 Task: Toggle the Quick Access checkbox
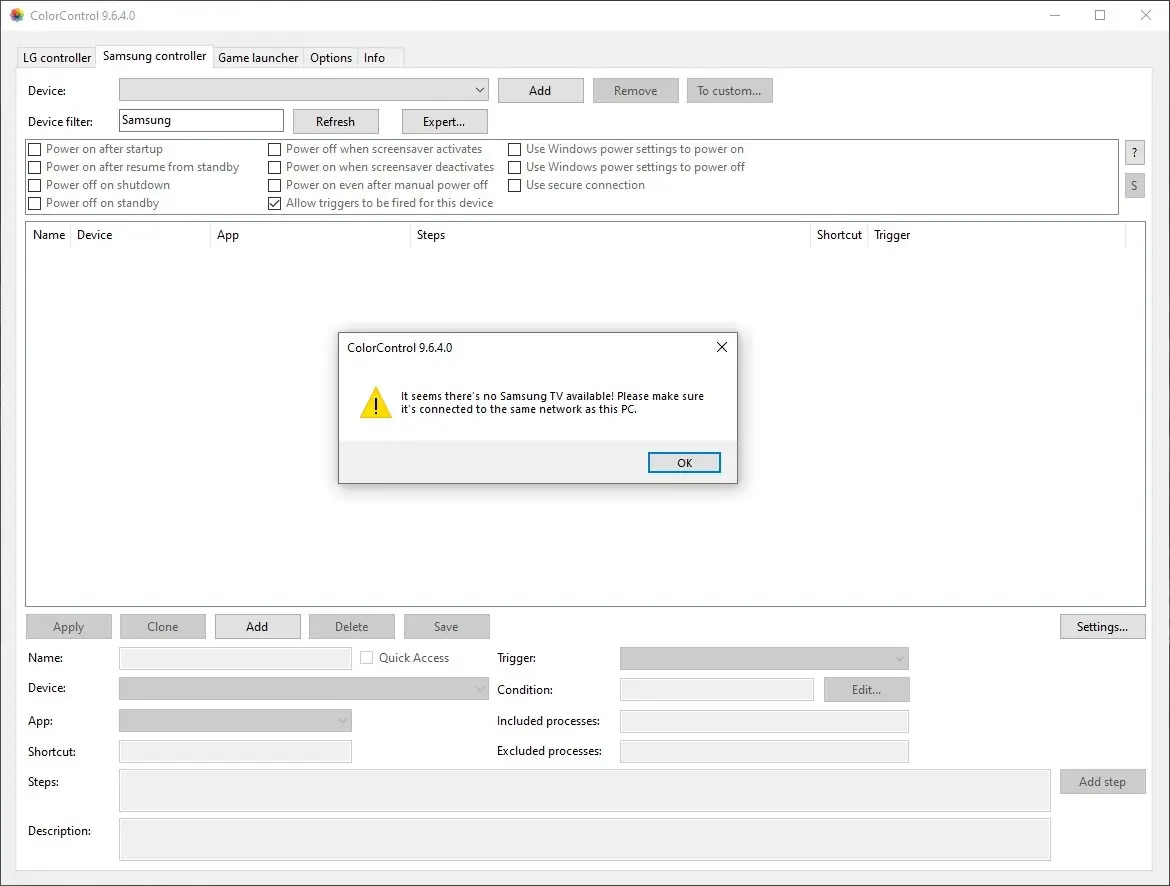click(366, 658)
